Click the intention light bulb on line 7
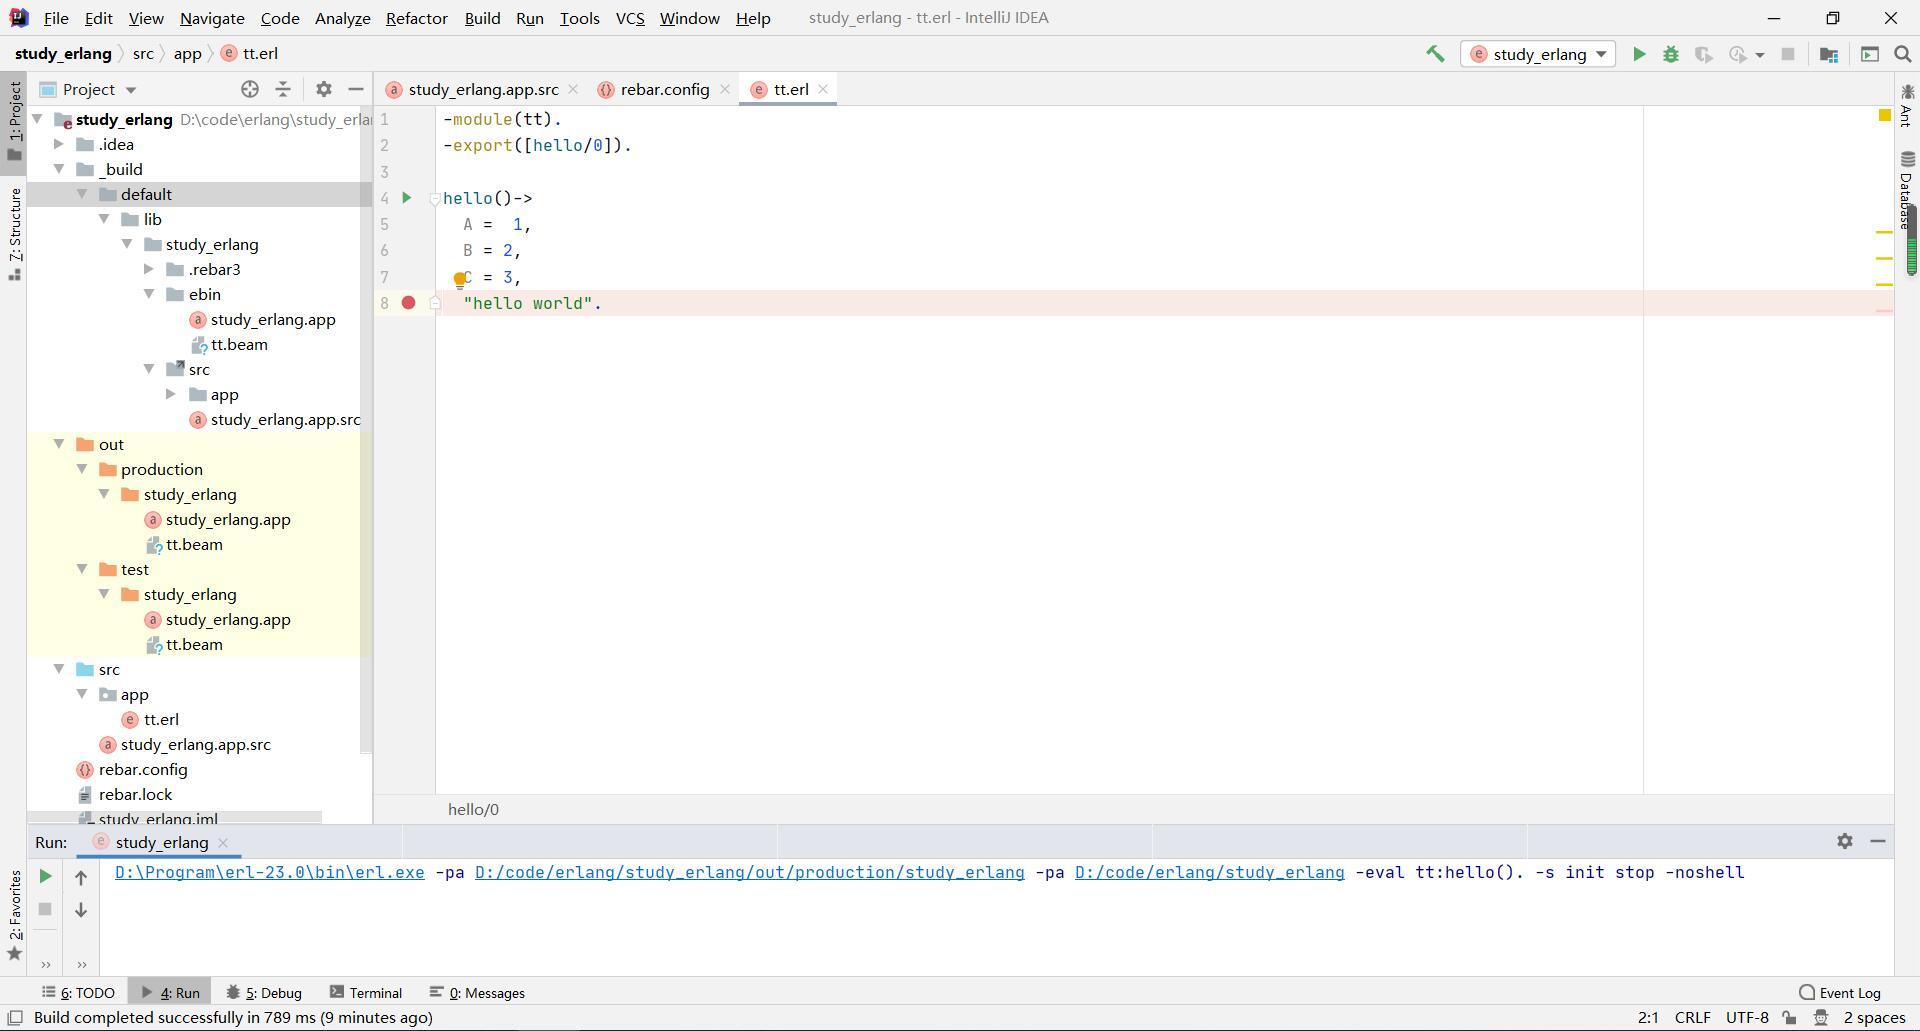The height and width of the screenshot is (1031, 1920). (x=459, y=279)
